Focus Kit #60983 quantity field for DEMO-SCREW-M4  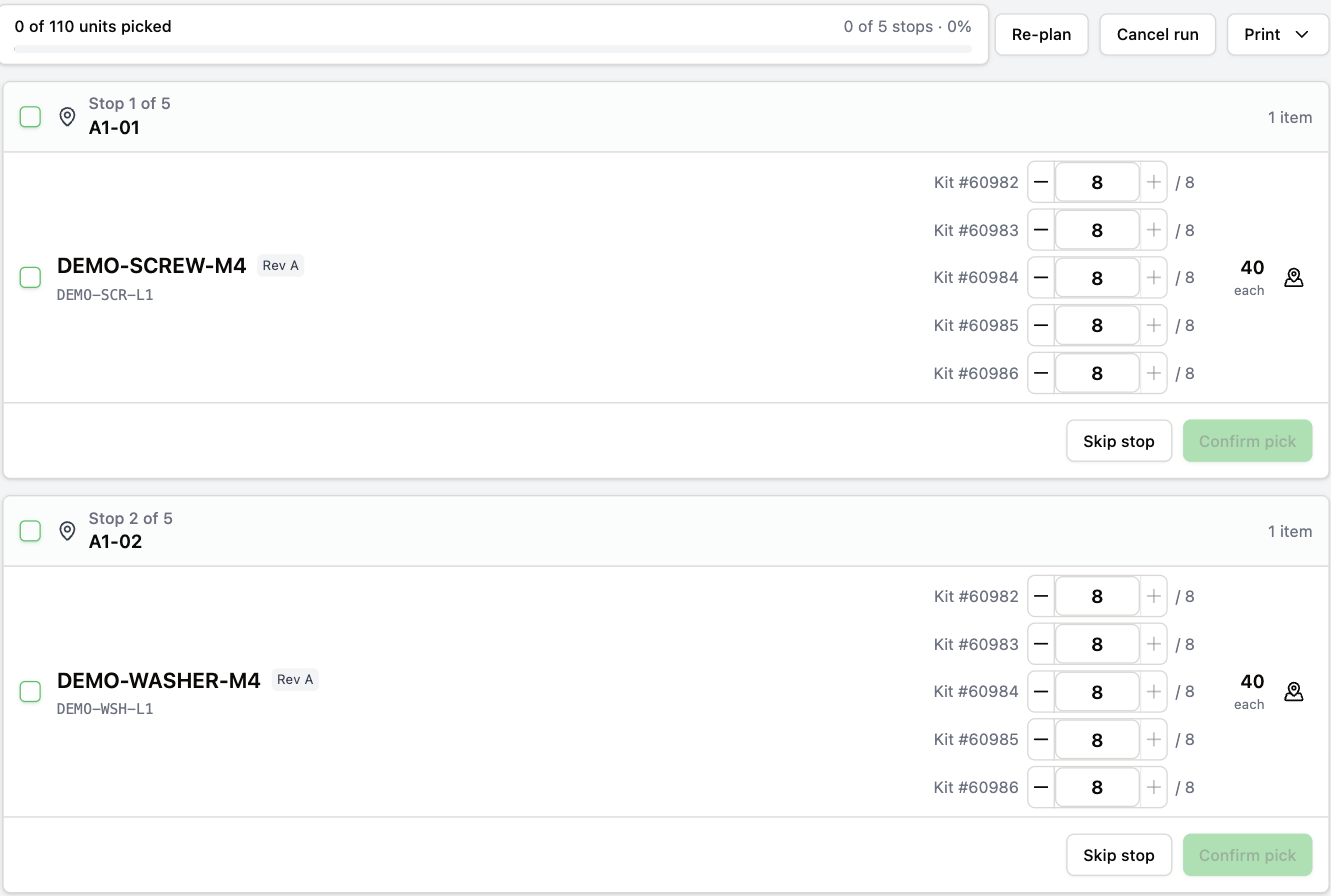(x=1097, y=230)
